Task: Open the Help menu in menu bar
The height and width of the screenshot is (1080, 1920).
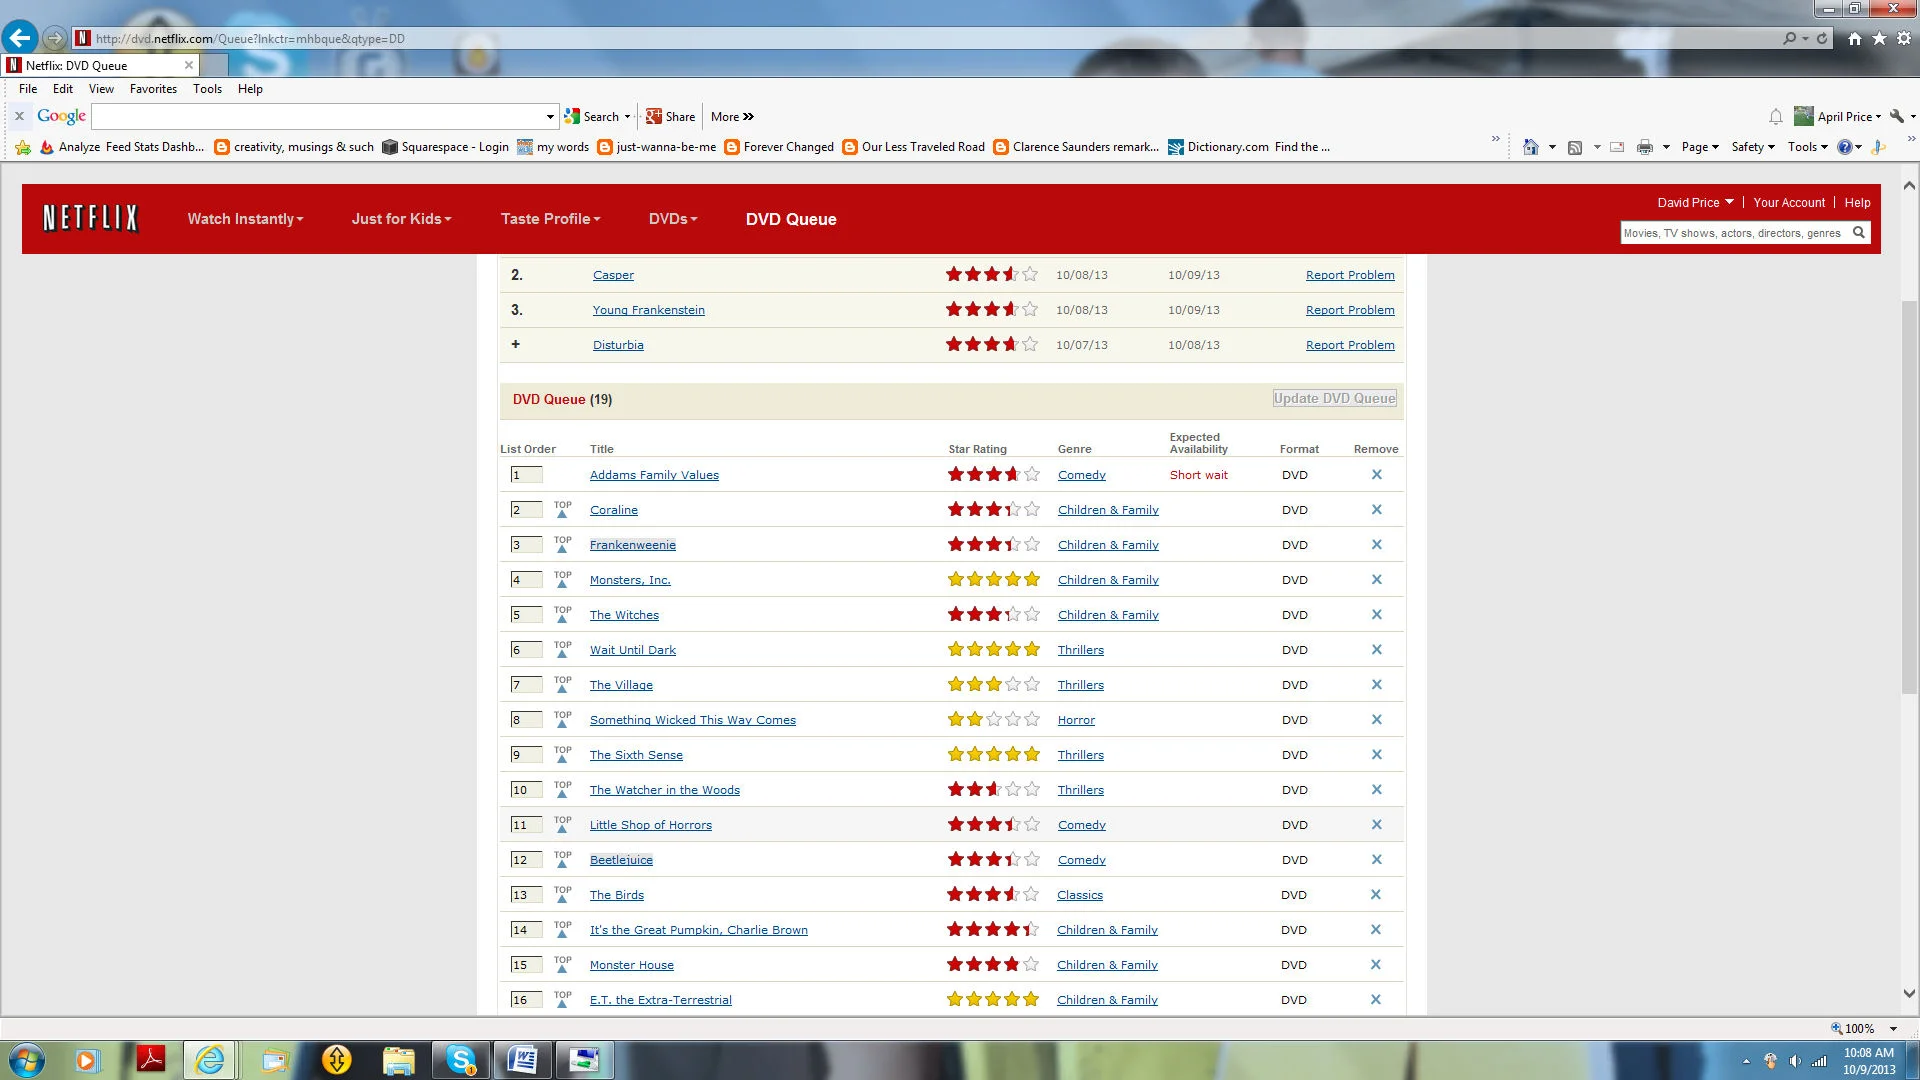Action: click(250, 89)
